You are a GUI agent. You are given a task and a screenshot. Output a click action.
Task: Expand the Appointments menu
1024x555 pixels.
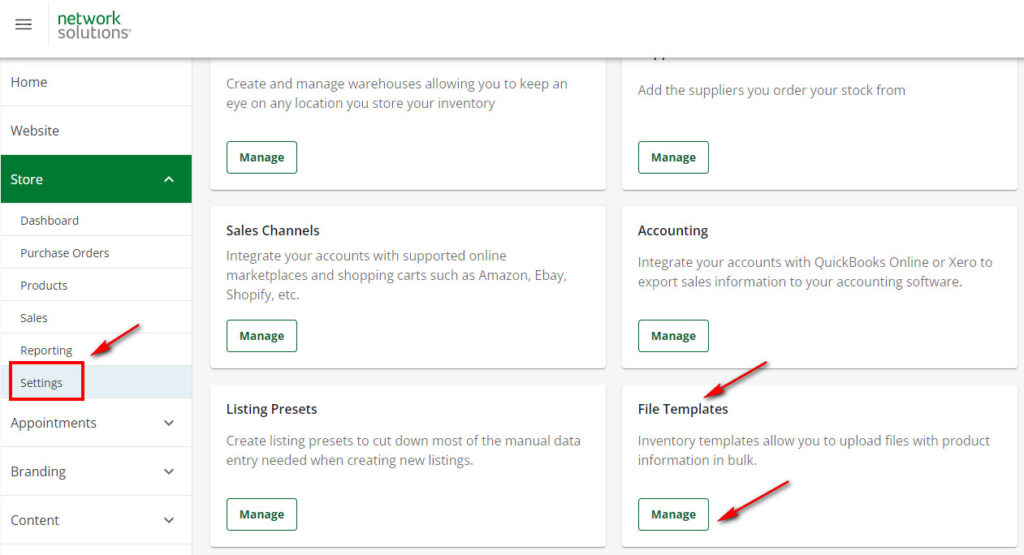tap(168, 423)
